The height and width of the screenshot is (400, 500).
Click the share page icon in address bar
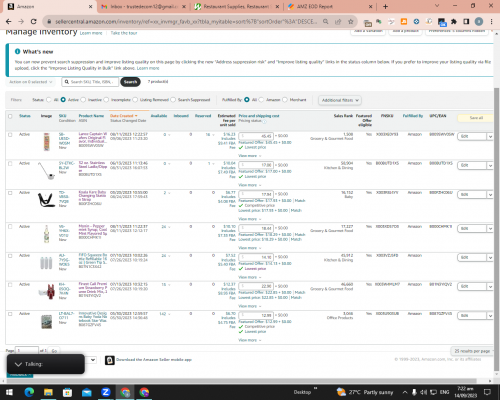tap(338, 21)
